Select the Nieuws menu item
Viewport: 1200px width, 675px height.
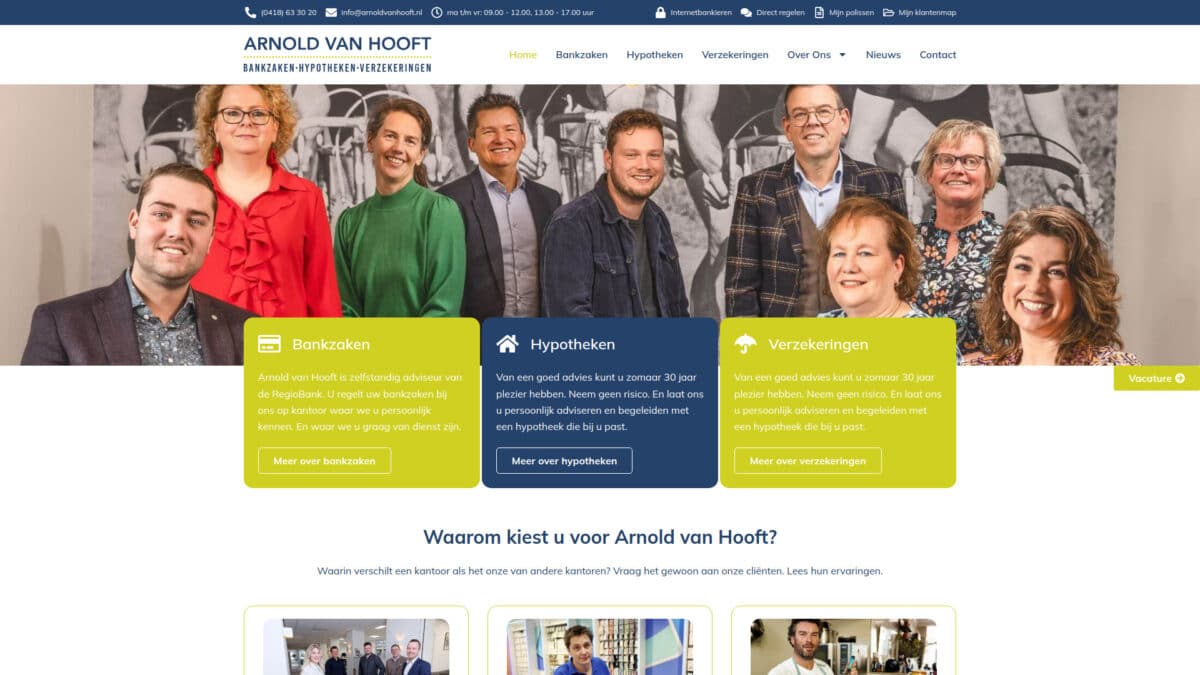click(x=883, y=55)
